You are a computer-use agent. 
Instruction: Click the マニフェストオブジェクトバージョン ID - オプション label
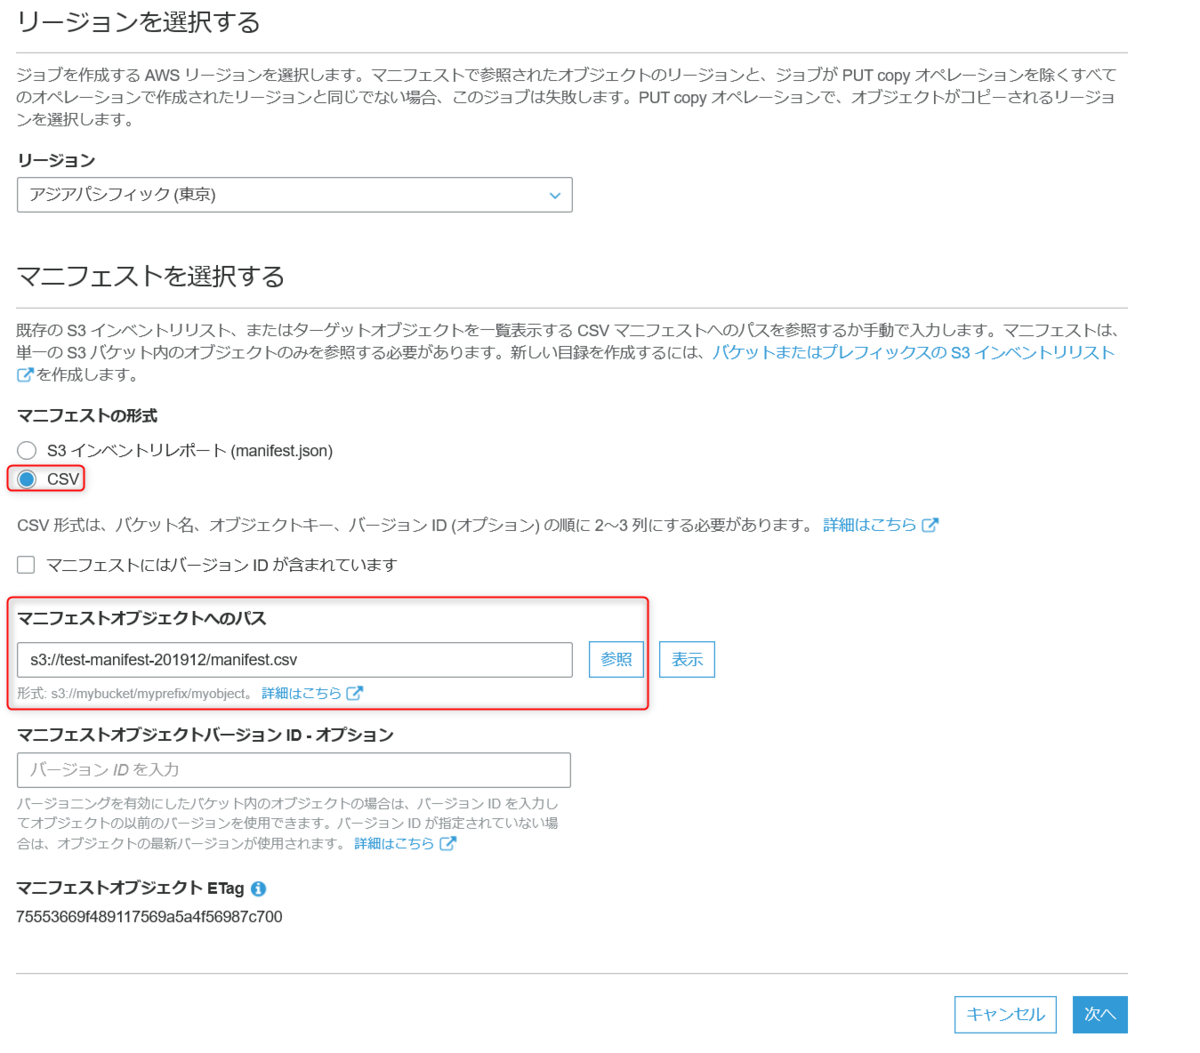[205, 735]
